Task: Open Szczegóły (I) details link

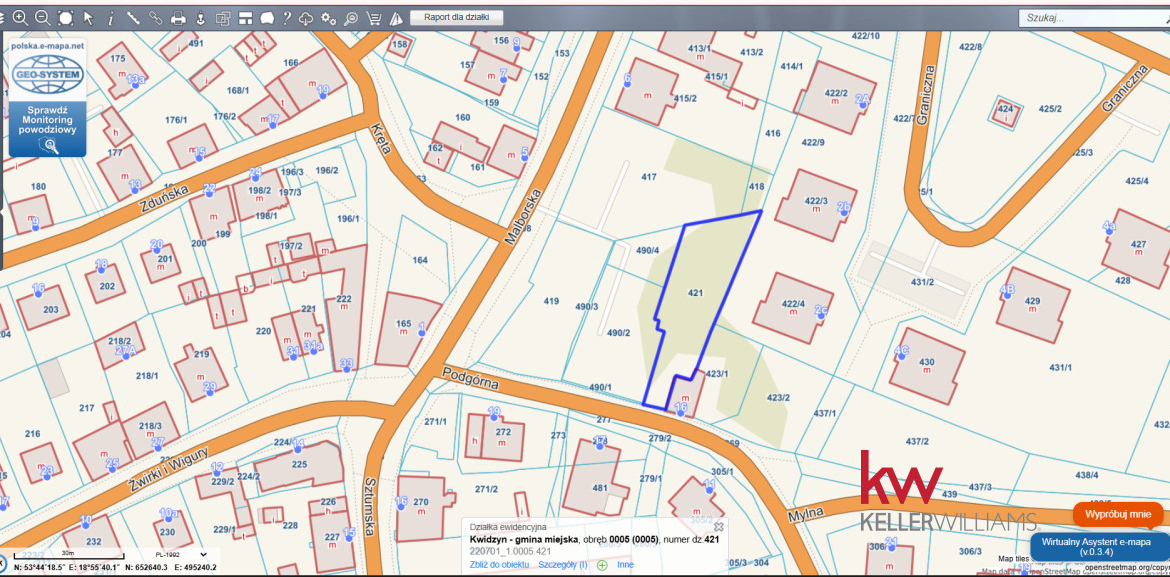Action: click(x=562, y=565)
